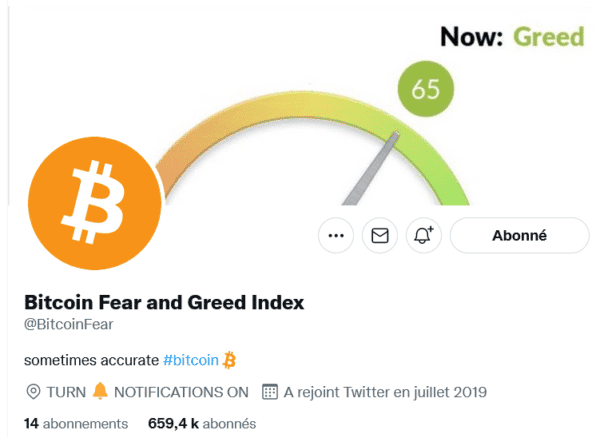Click the A rejoint Twitter en juillet 2019 text

(385, 391)
